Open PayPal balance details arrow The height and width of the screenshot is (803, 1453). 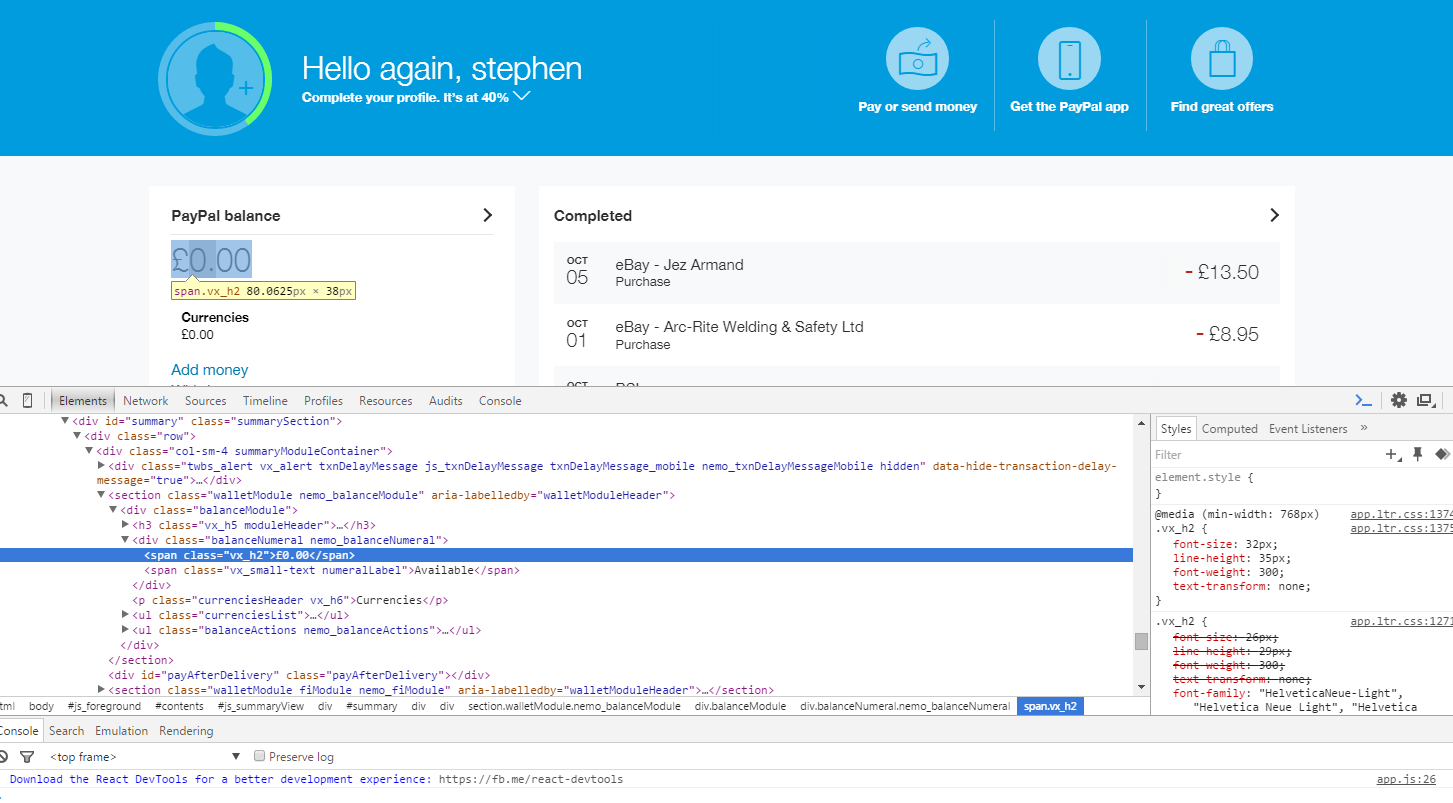488,215
